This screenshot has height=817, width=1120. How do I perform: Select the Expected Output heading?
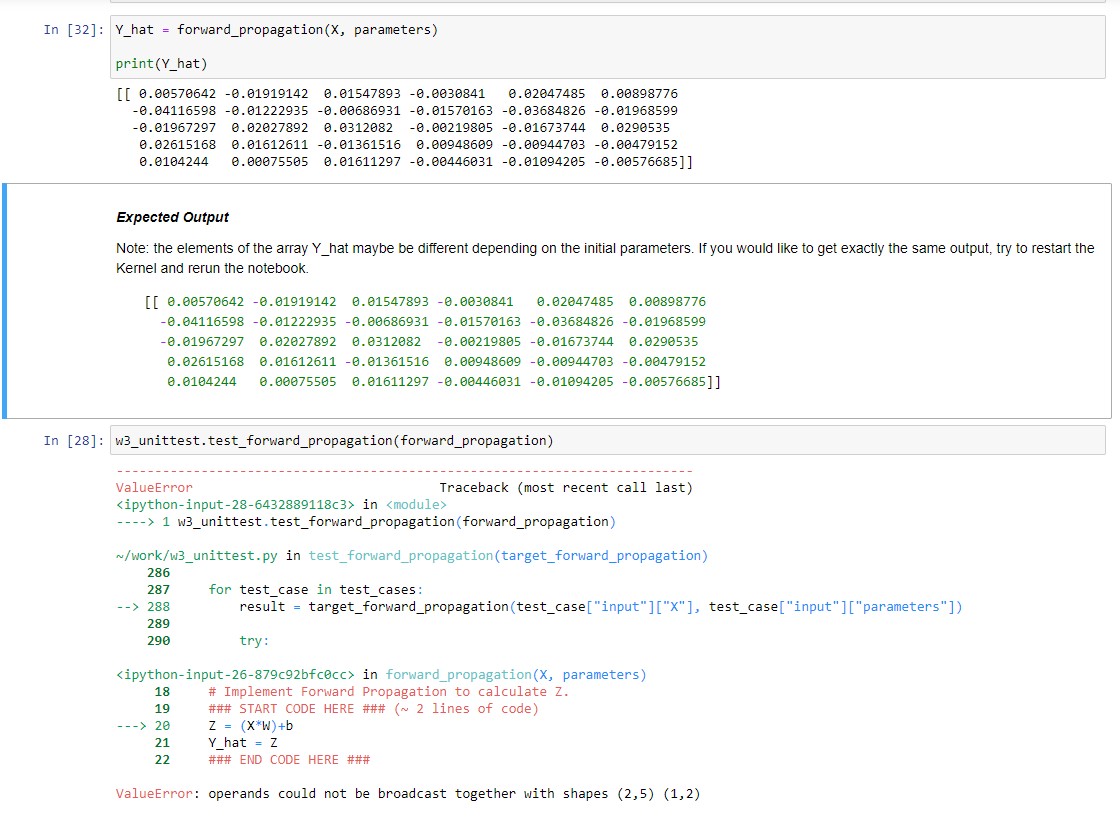click(173, 217)
